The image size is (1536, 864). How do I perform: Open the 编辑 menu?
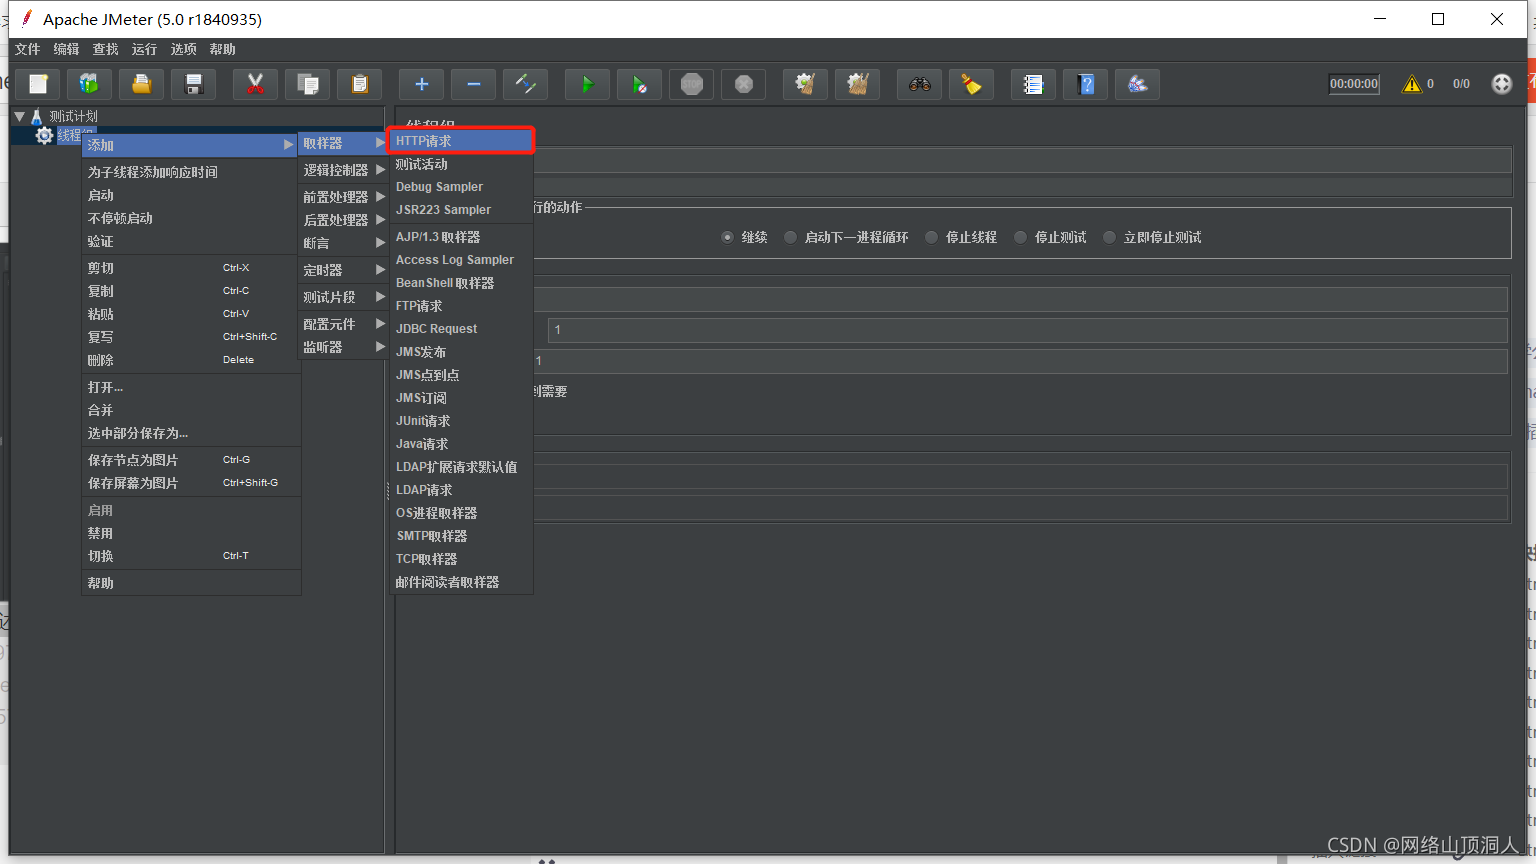click(66, 49)
